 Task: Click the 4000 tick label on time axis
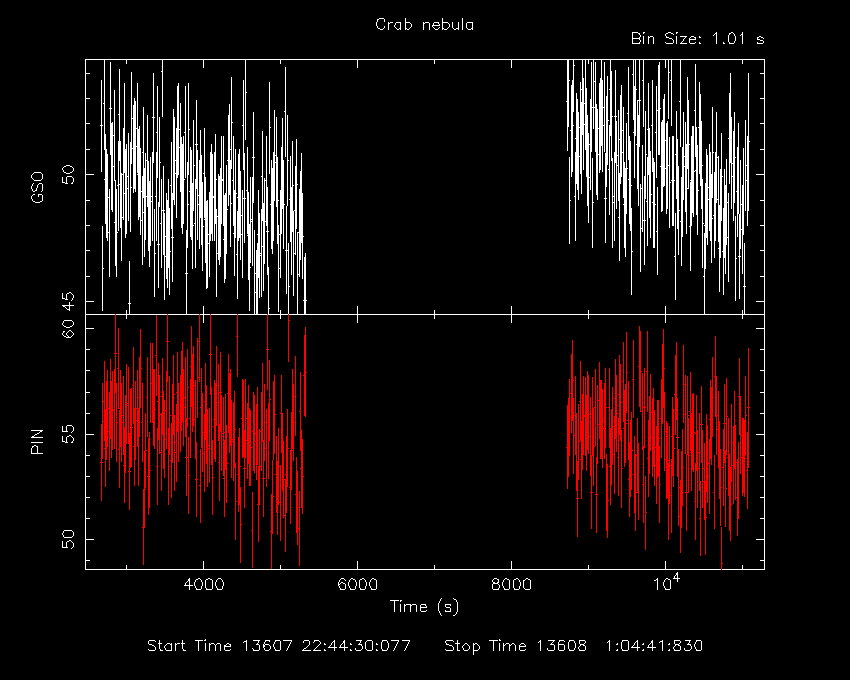pyautogui.click(x=204, y=585)
